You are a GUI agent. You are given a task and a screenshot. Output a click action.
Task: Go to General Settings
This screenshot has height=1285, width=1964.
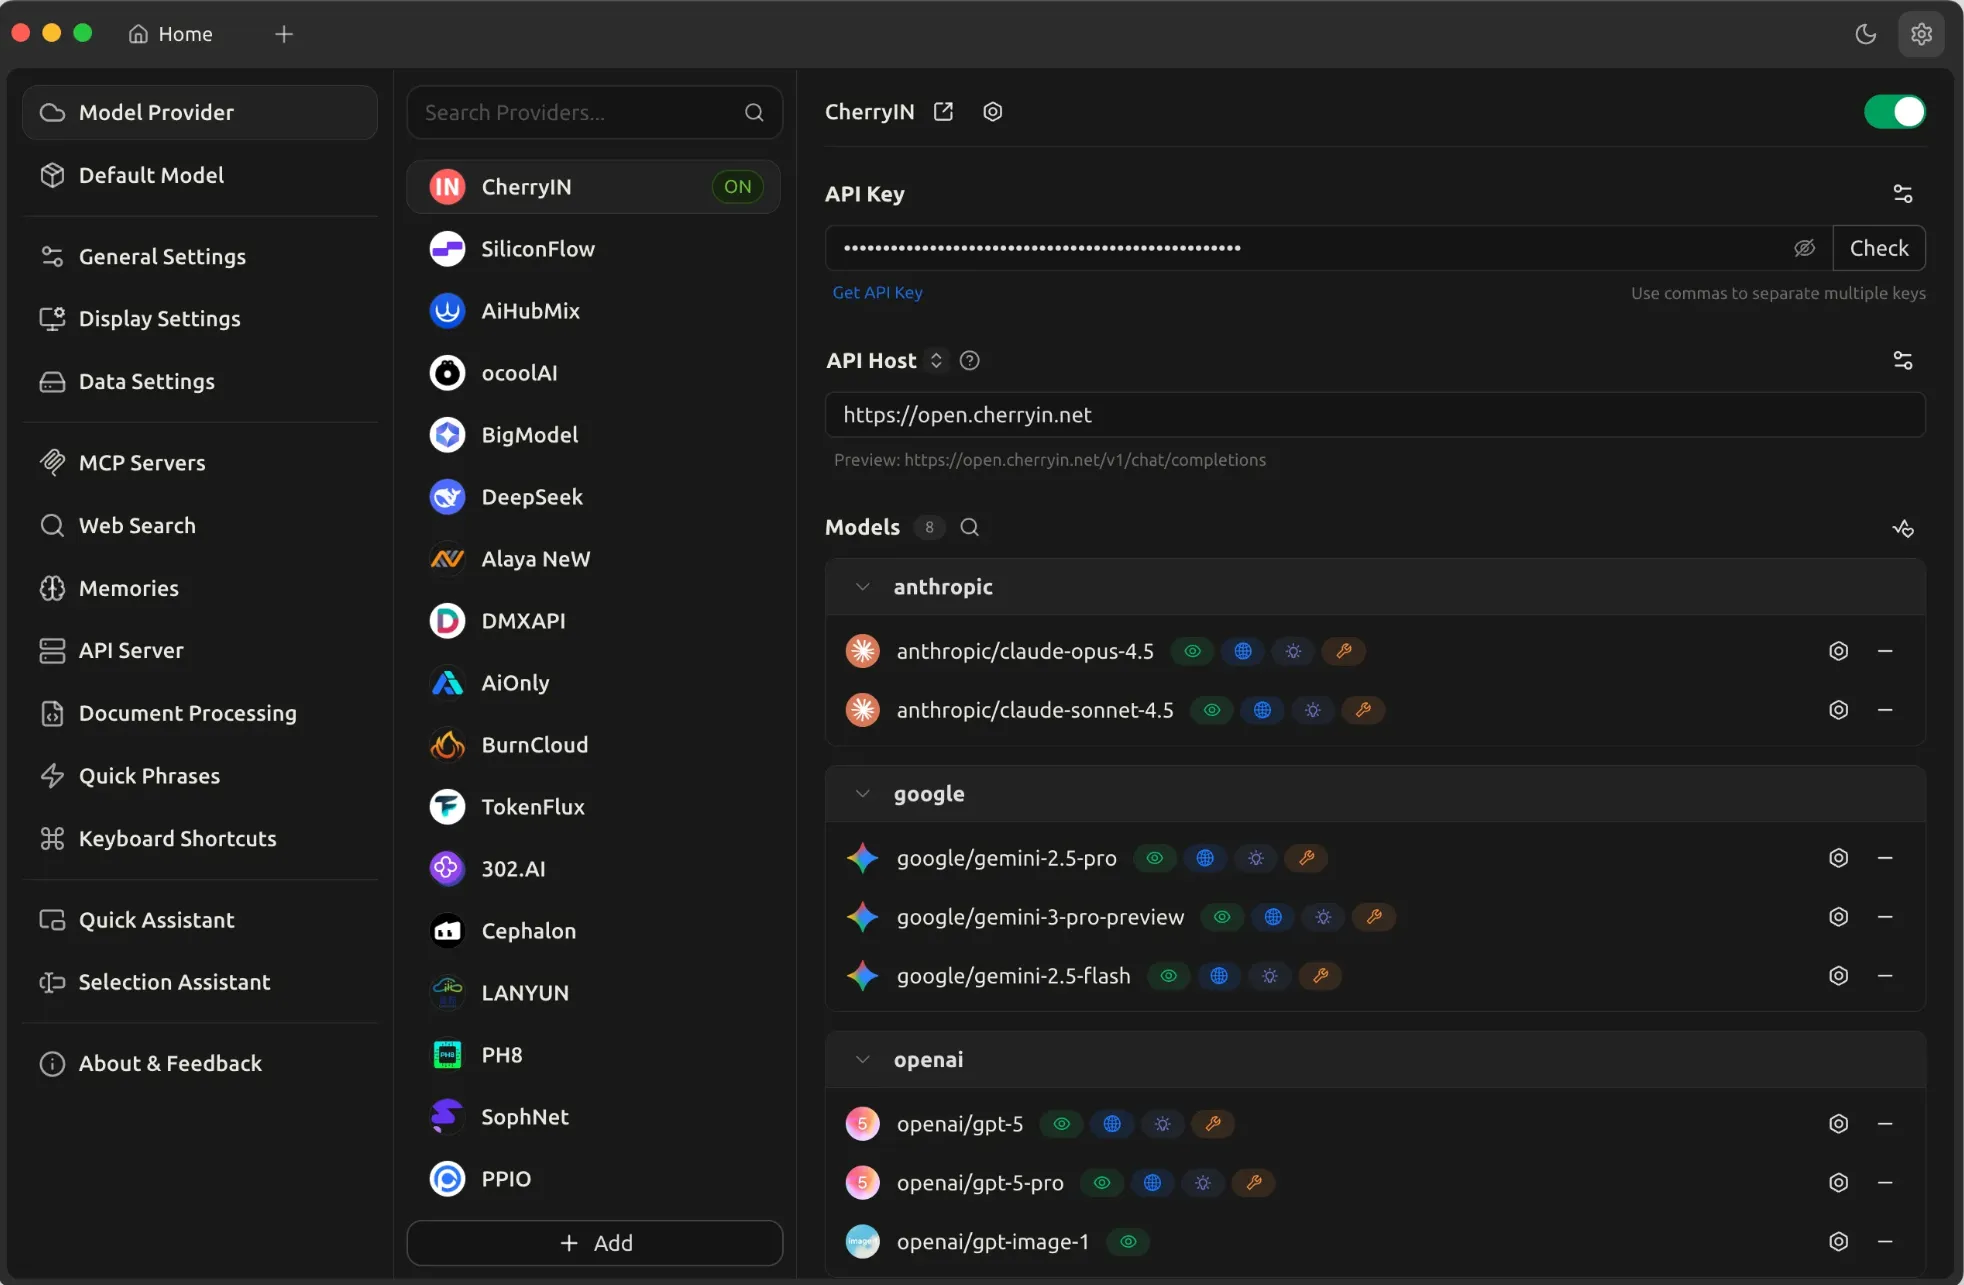point(200,257)
